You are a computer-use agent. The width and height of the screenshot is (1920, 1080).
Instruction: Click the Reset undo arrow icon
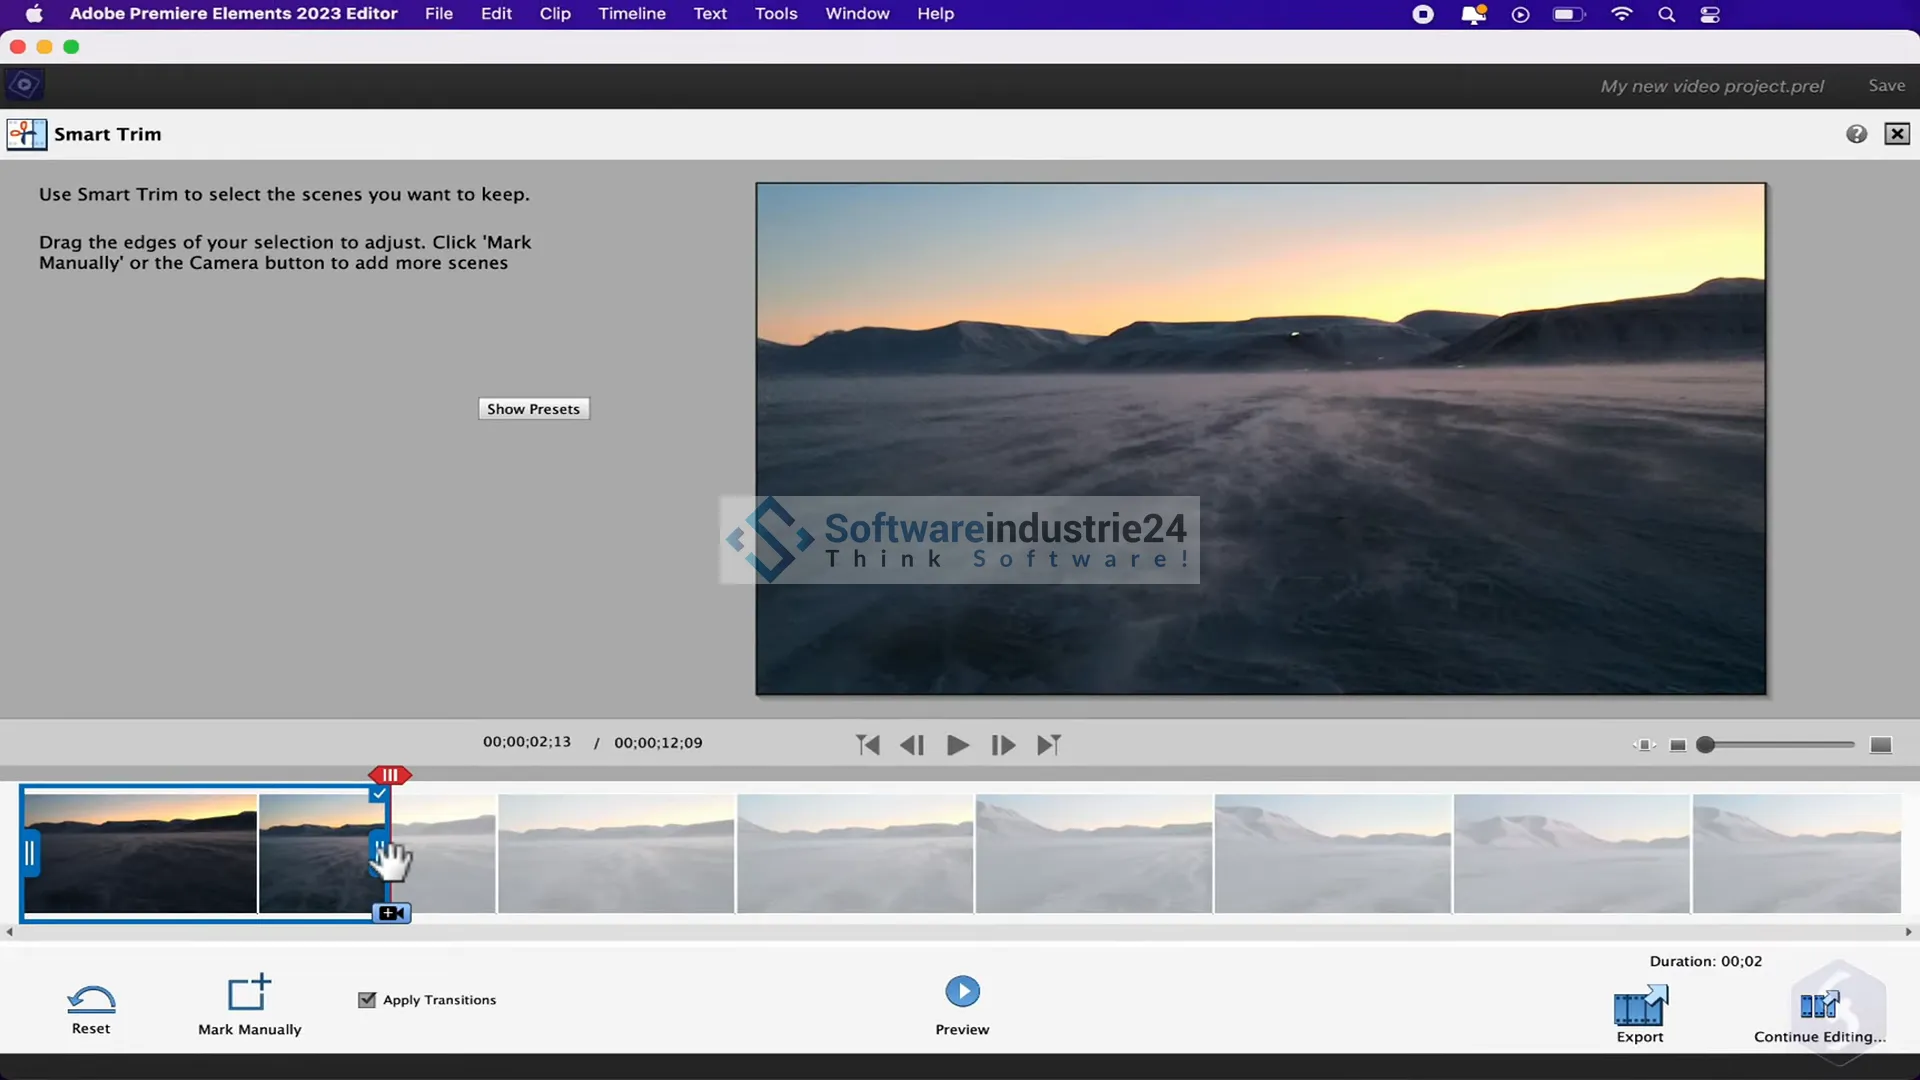point(91,999)
